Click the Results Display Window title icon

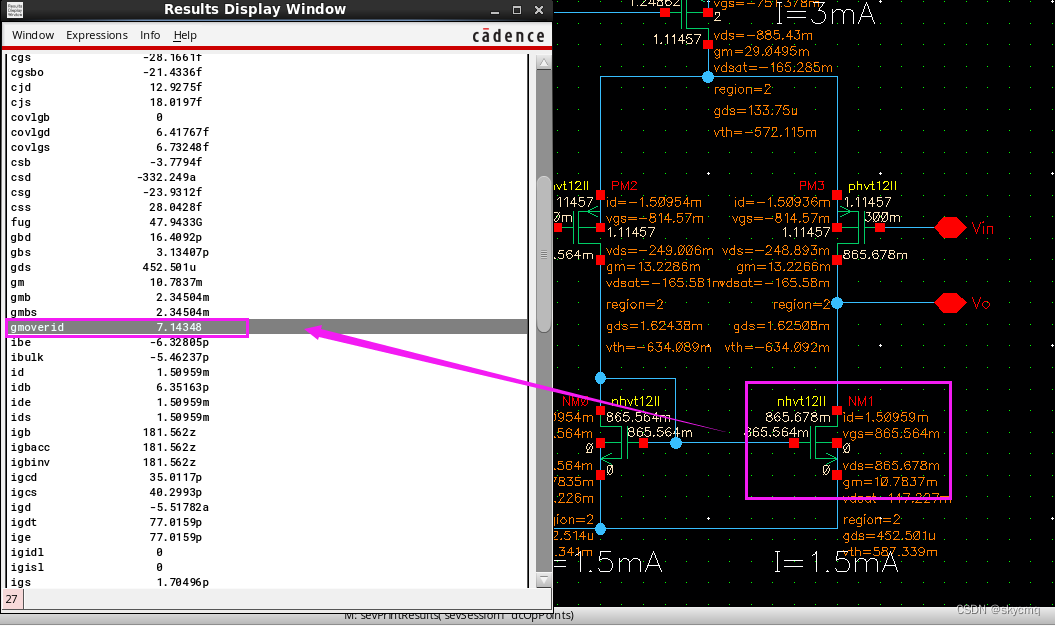(15, 9)
